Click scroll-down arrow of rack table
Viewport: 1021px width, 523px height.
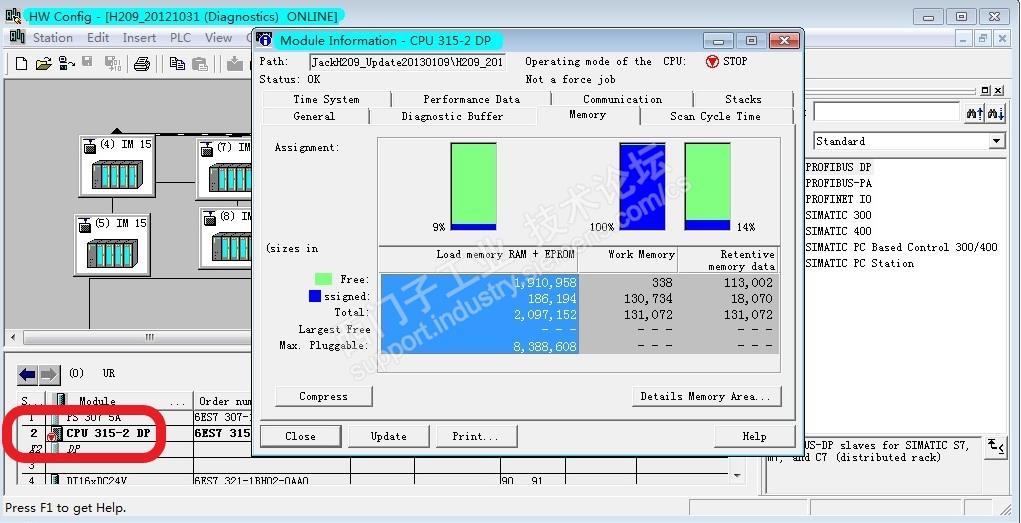pos(736,476)
